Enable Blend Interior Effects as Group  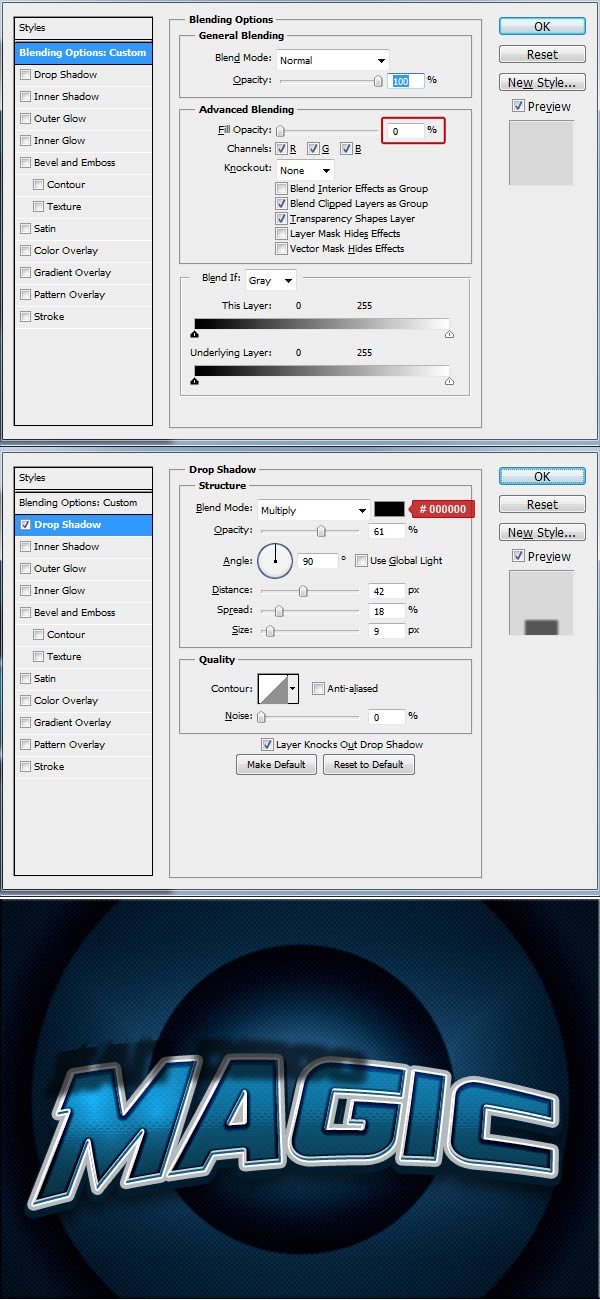282,189
